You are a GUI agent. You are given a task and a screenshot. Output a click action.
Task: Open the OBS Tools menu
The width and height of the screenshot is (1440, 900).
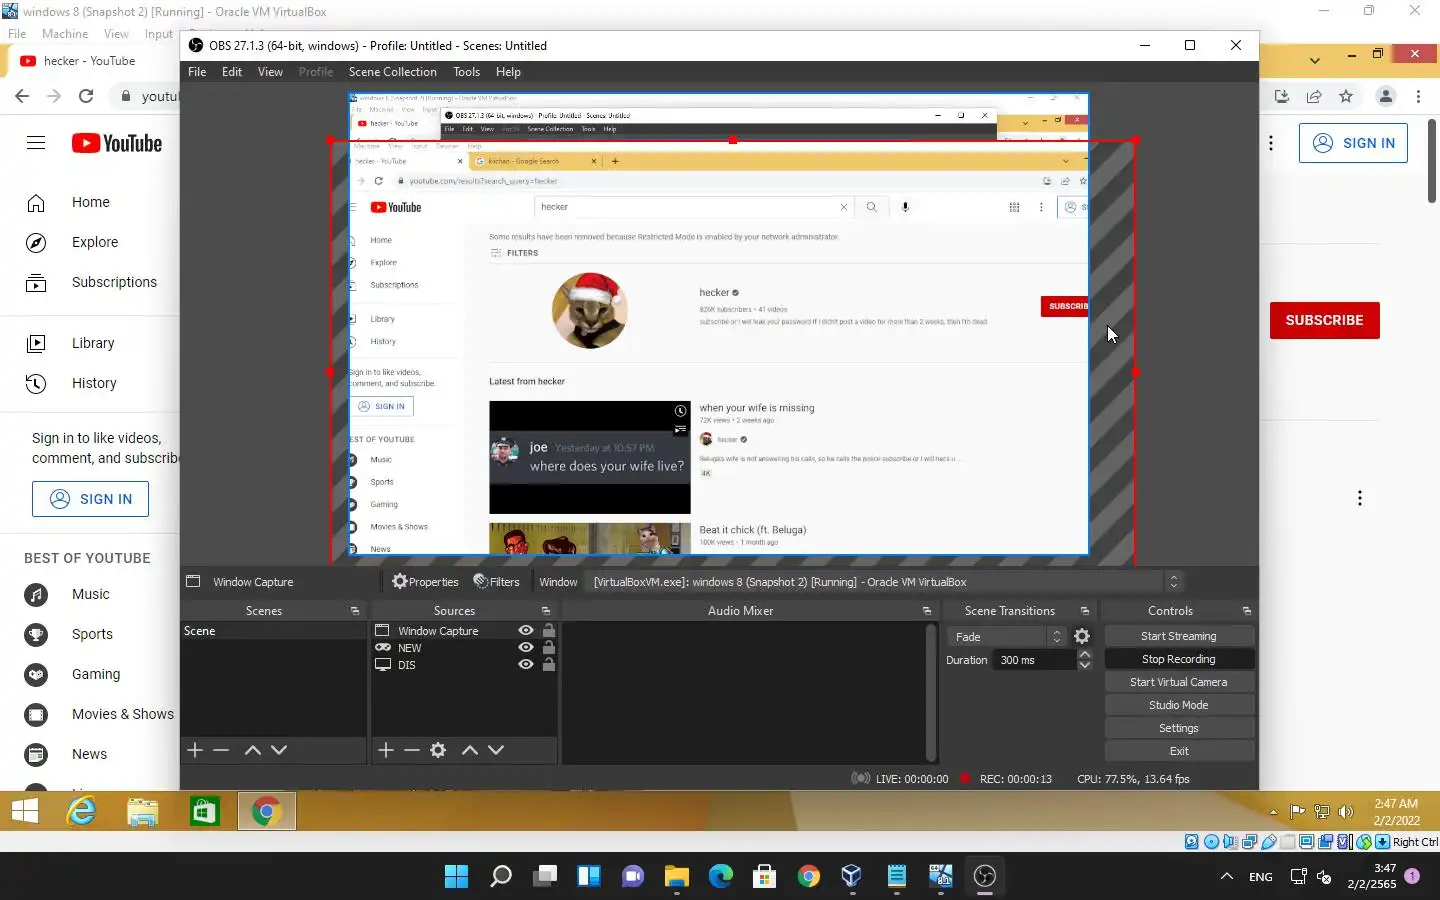467,72
